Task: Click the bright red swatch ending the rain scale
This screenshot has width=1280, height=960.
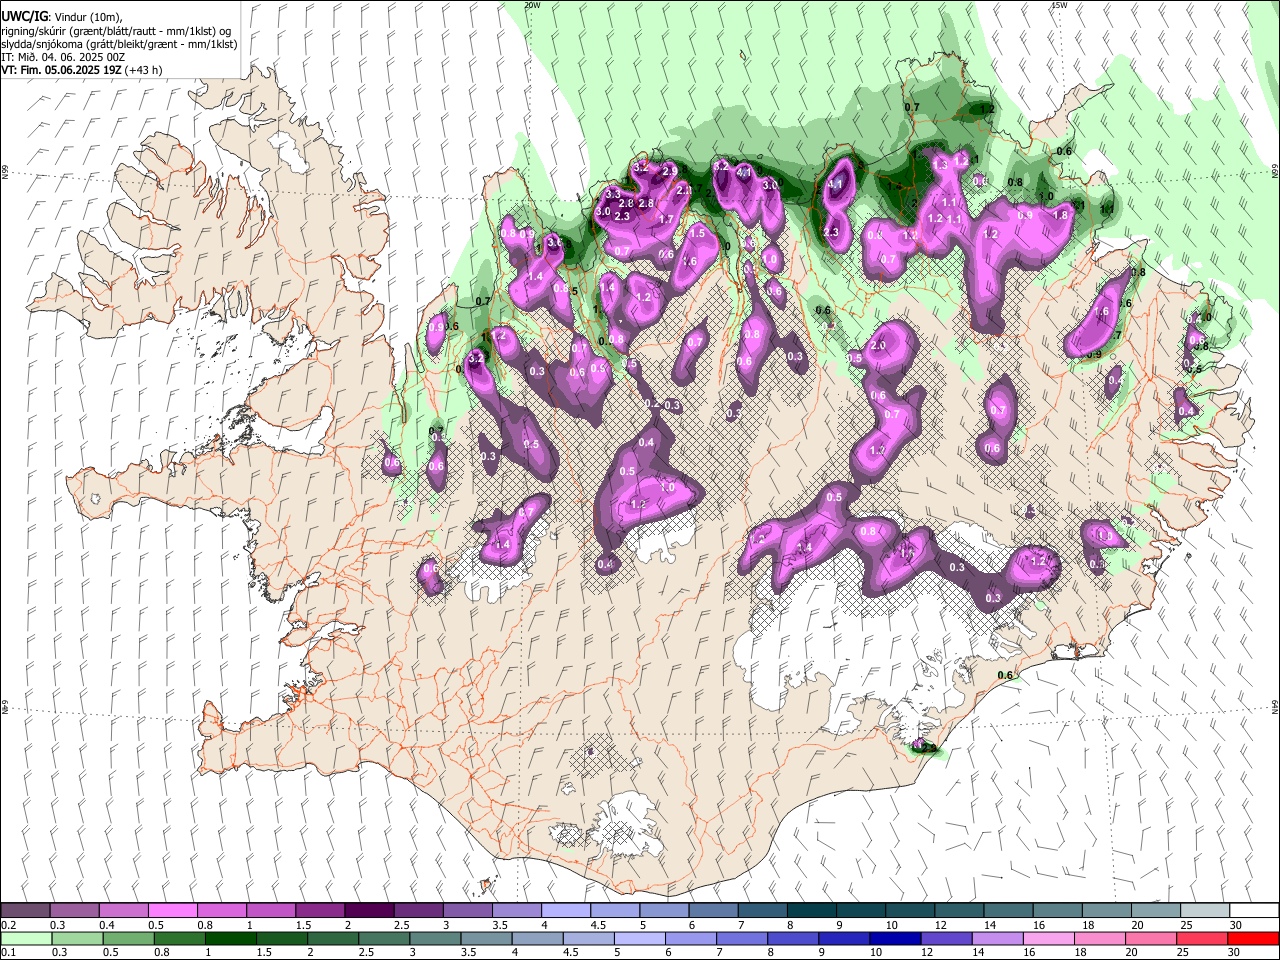Action: pos(1253,938)
